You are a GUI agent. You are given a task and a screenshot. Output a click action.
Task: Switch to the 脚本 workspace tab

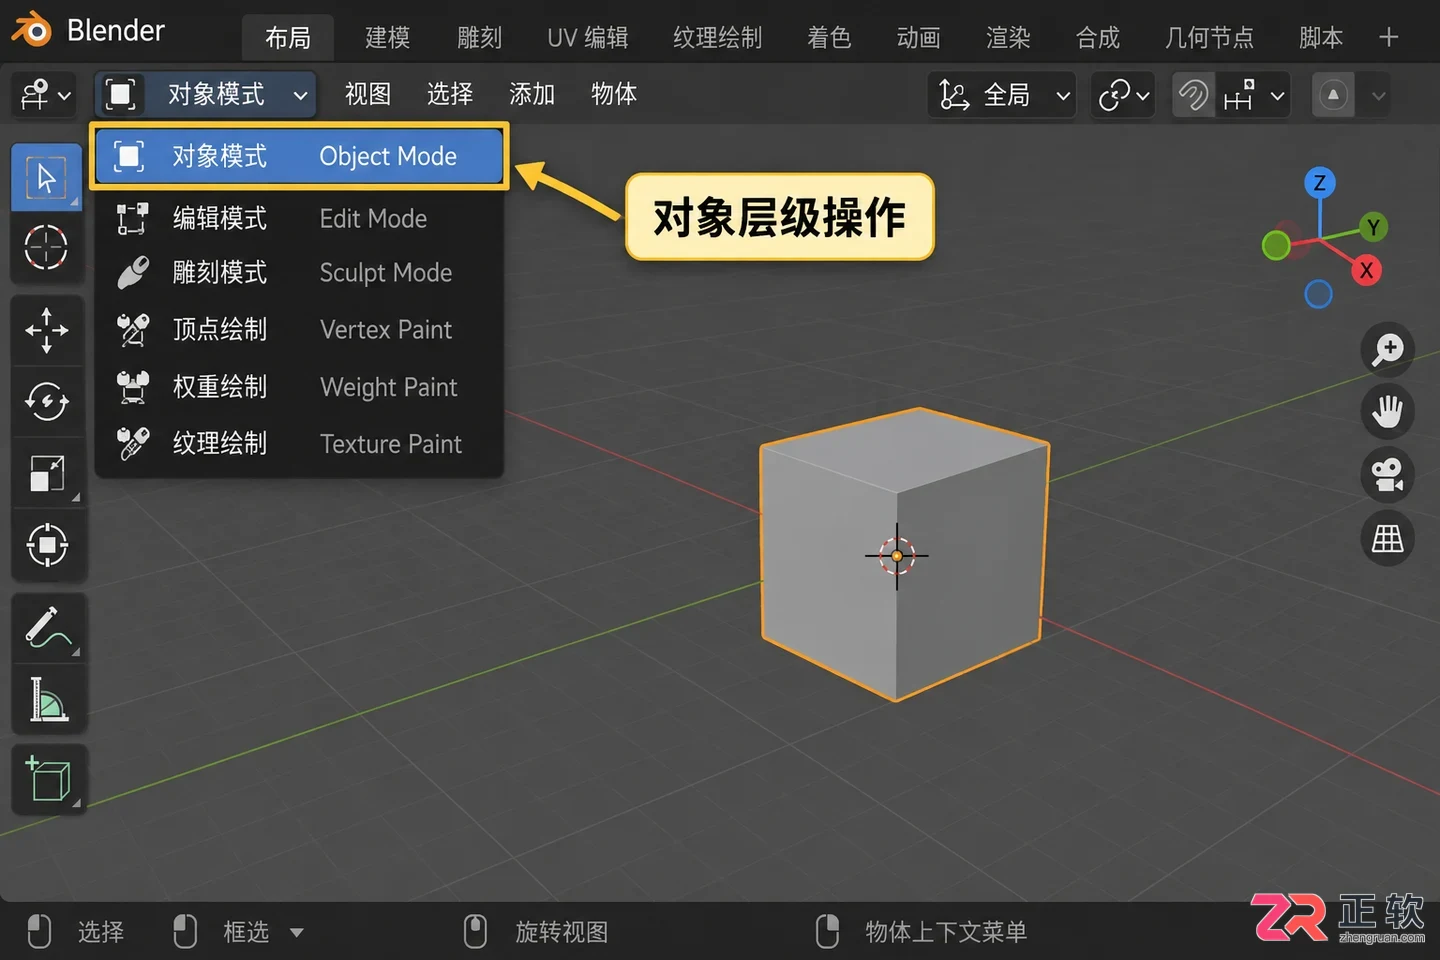[x=1321, y=38]
